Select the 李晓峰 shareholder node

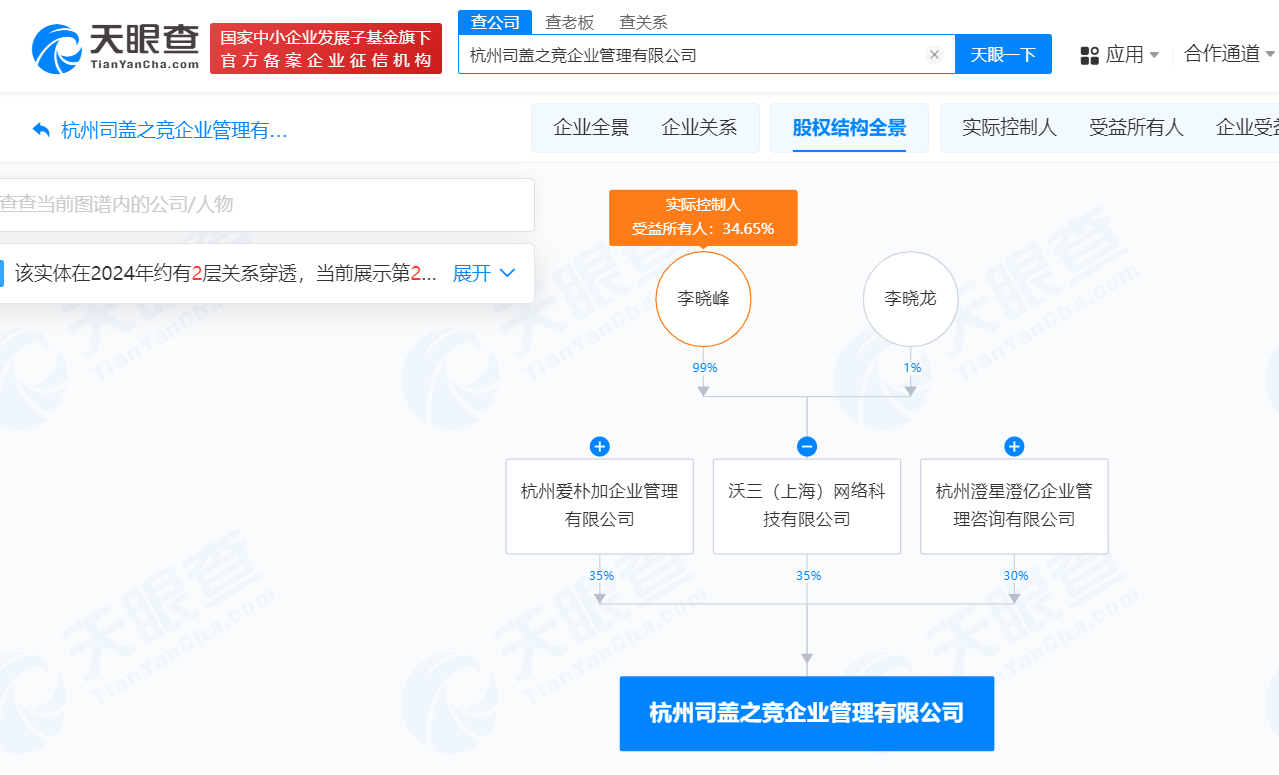pyautogui.click(x=703, y=298)
